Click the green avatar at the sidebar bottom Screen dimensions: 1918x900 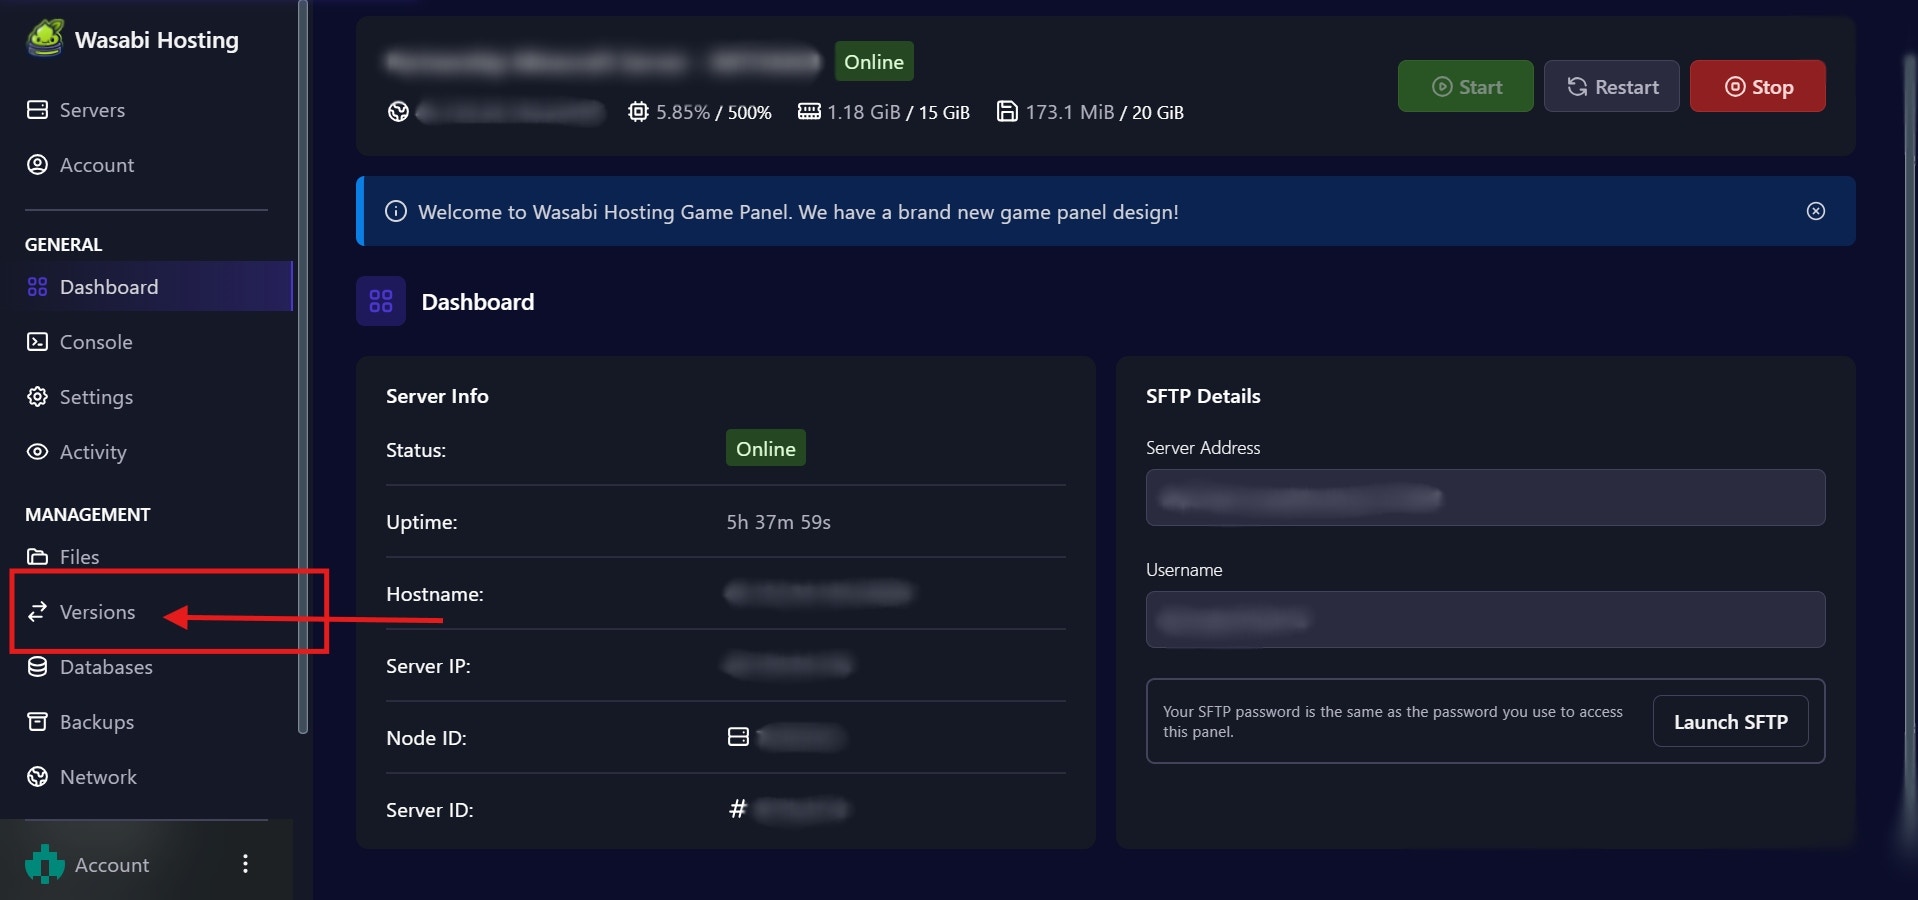pyautogui.click(x=45, y=864)
